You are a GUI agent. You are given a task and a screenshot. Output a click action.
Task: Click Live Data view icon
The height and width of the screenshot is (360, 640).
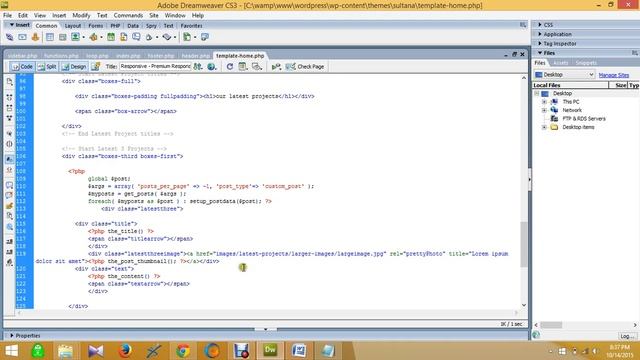[95, 67]
